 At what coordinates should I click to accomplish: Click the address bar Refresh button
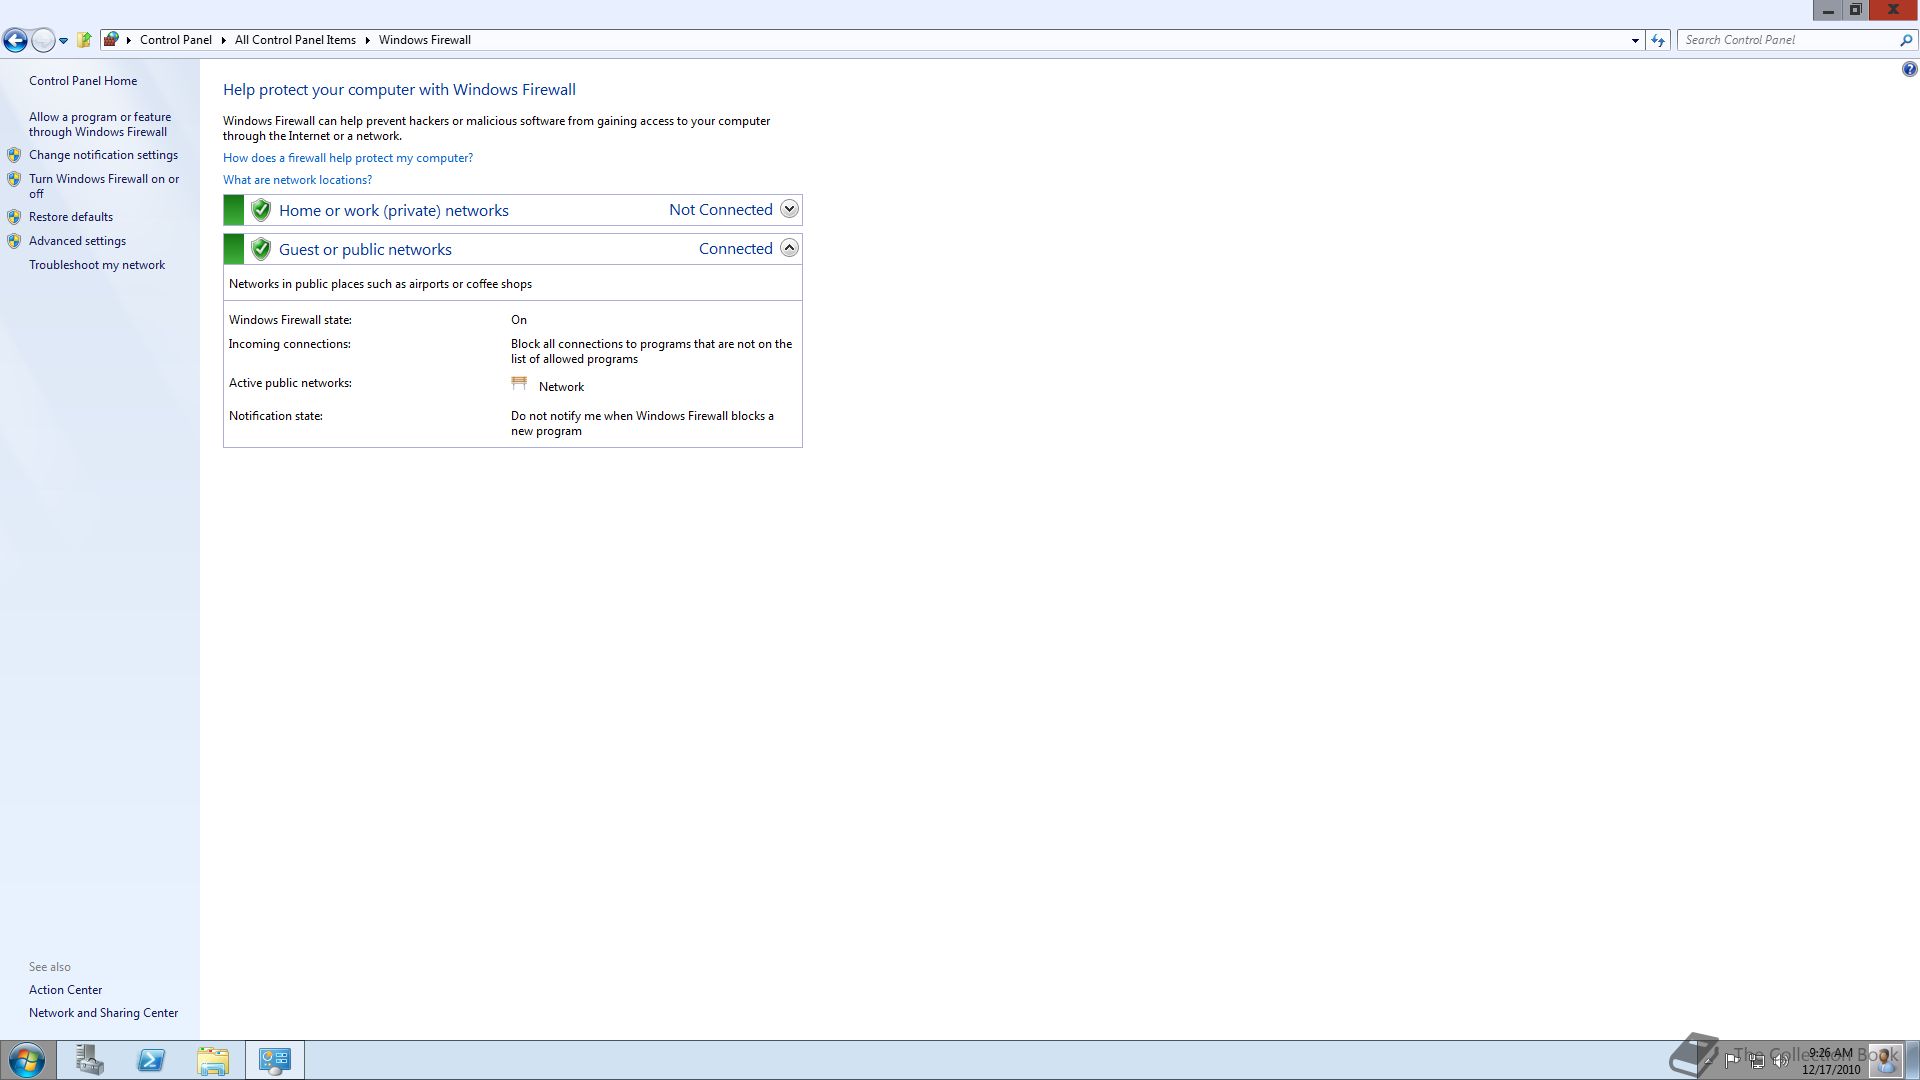point(1658,40)
